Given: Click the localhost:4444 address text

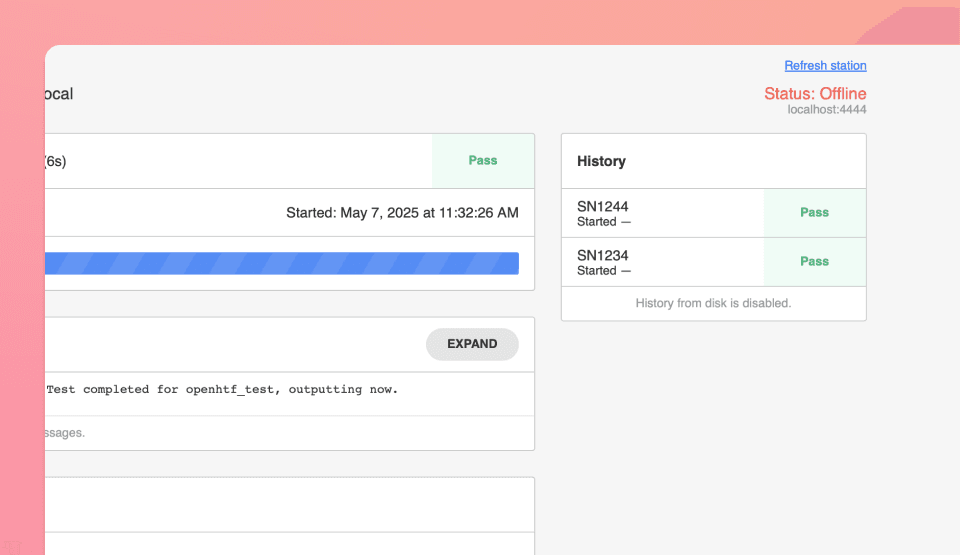Looking at the screenshot, I should pos(827,110).
